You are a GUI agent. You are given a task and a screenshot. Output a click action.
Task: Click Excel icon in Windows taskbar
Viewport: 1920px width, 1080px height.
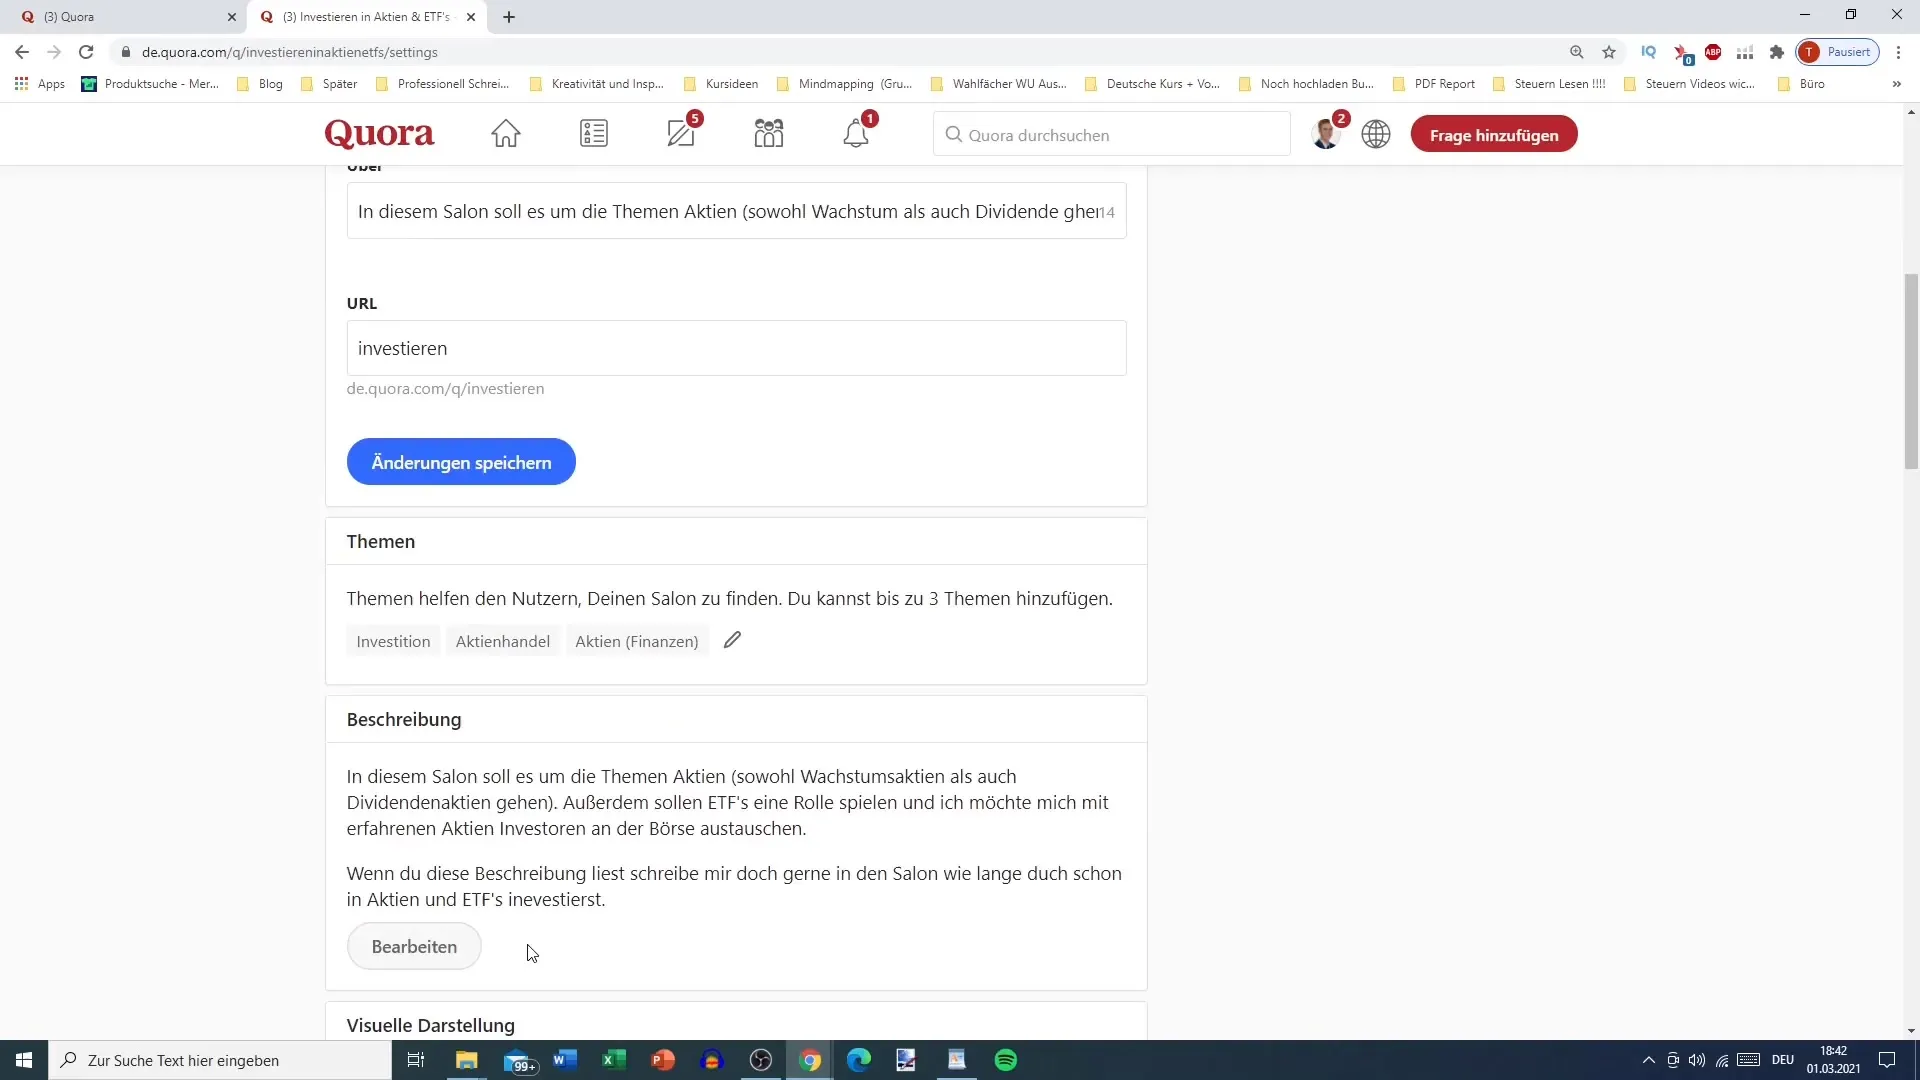[x=612, y=1060]
